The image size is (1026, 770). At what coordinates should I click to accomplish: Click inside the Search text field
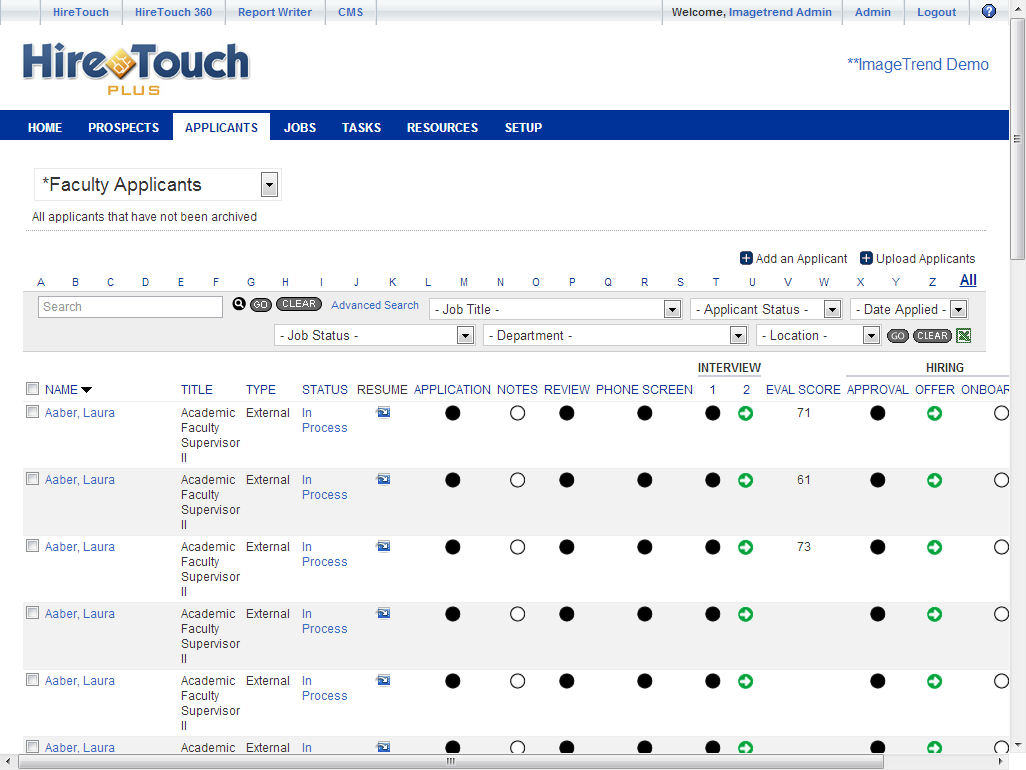(x=130, y=306)
